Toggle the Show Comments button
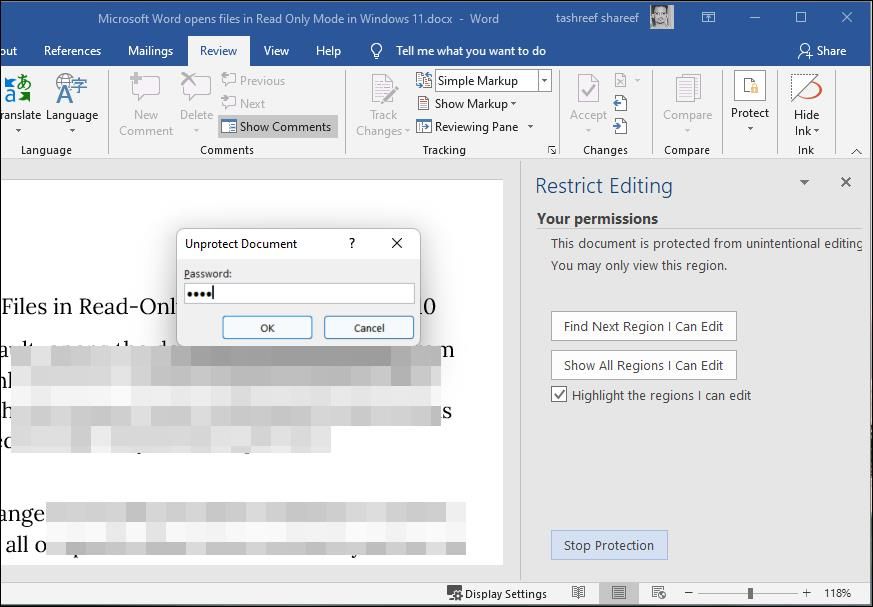 point(277,127)
